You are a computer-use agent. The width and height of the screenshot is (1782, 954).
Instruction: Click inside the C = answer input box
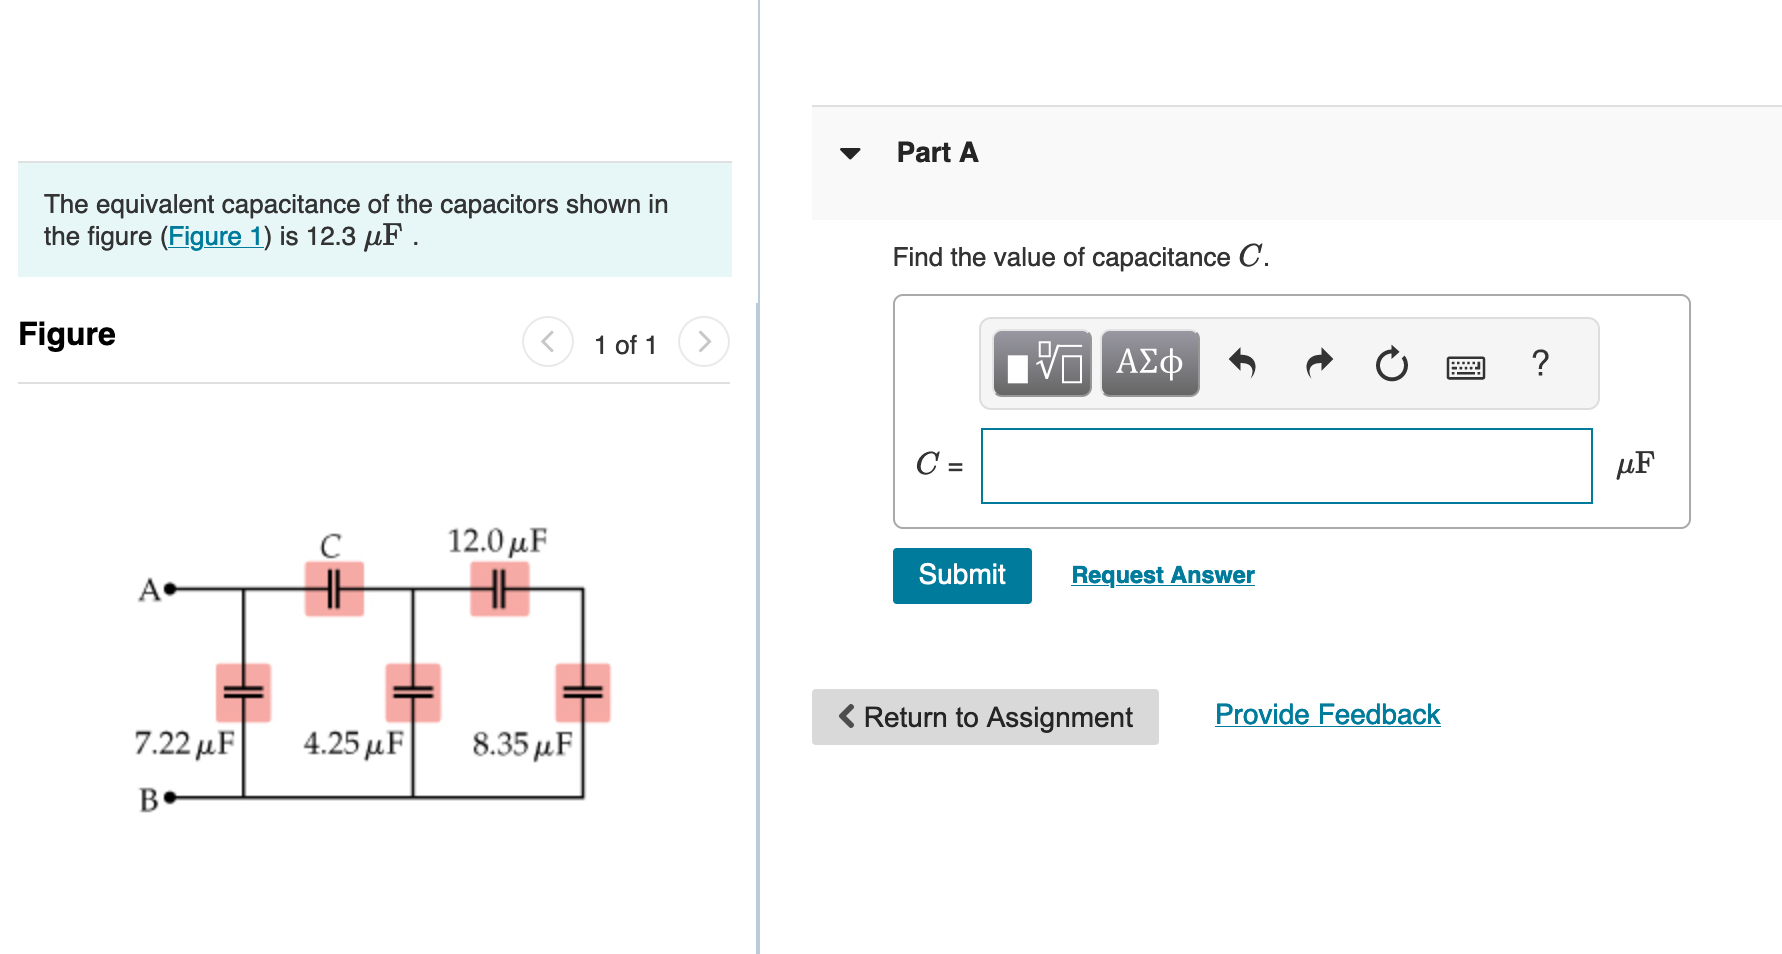1286,466
